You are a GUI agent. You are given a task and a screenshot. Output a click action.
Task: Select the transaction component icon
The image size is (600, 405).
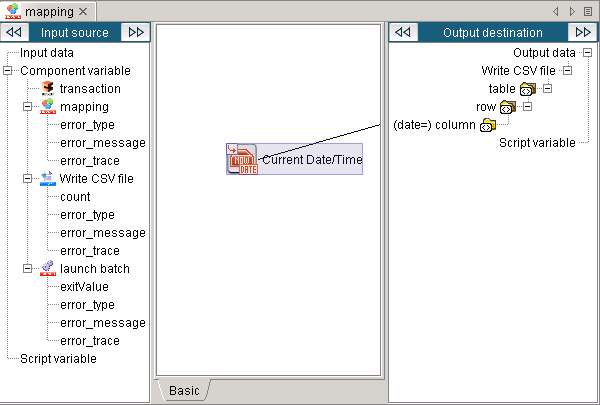47,89
